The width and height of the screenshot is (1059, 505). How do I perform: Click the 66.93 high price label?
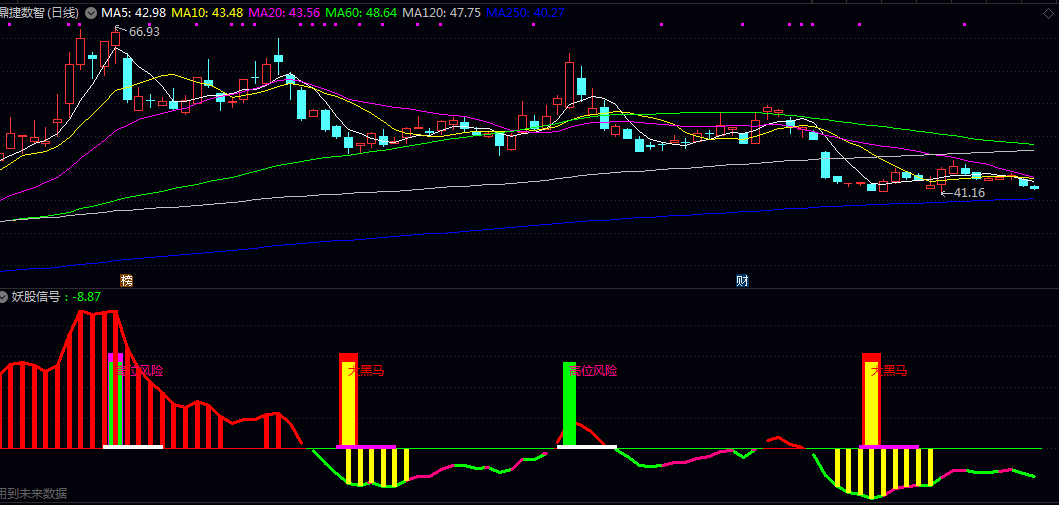pos(144,32)
